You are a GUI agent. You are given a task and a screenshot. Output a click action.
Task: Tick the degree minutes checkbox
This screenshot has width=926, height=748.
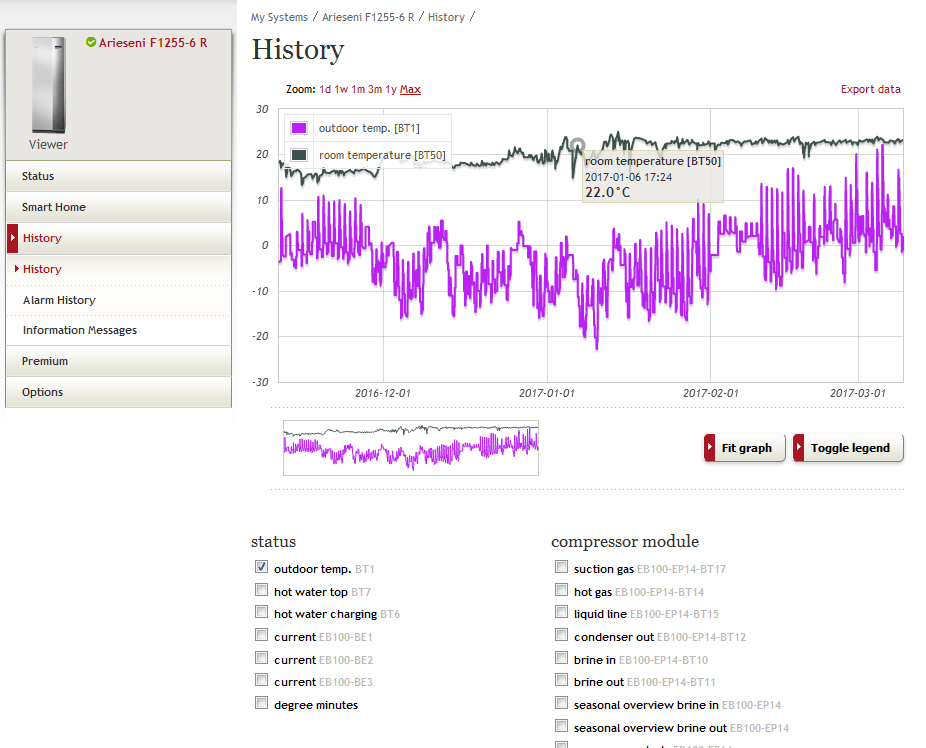click(262, 704)
